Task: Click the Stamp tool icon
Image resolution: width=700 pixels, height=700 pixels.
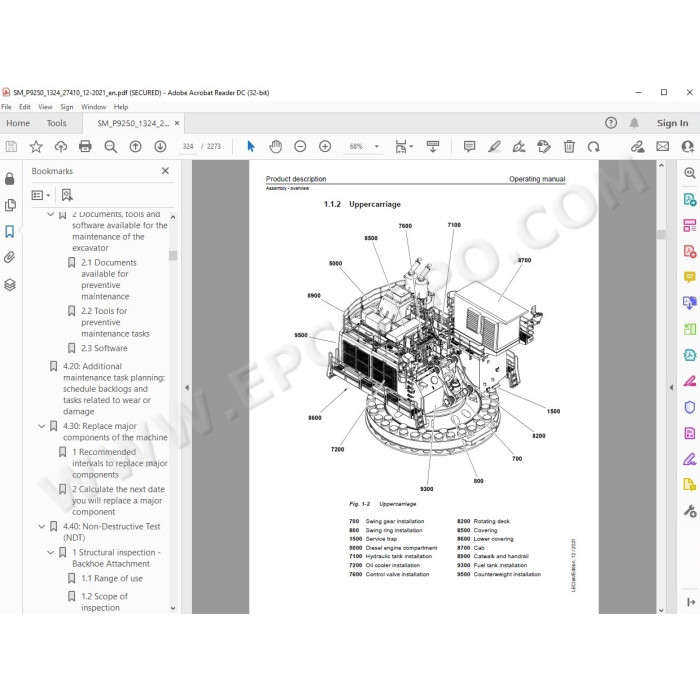Action: (x=544, y=146)
